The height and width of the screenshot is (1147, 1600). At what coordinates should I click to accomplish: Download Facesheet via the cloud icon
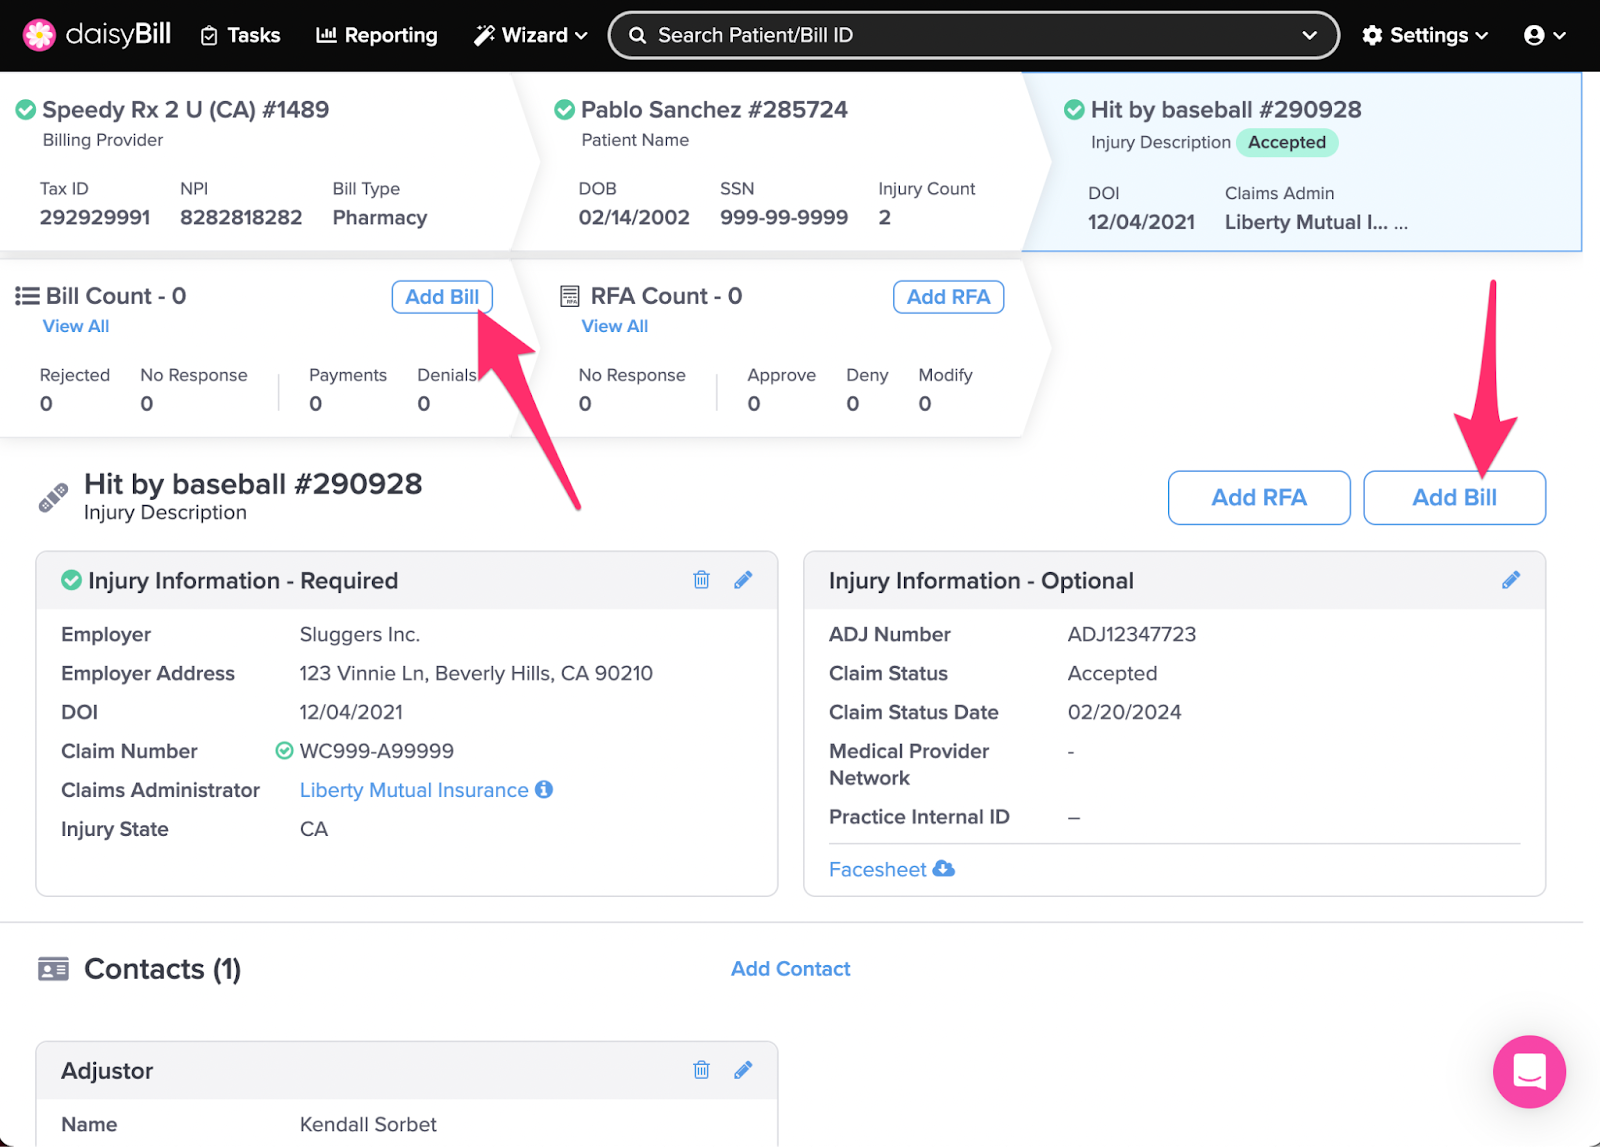click(943, 869)
